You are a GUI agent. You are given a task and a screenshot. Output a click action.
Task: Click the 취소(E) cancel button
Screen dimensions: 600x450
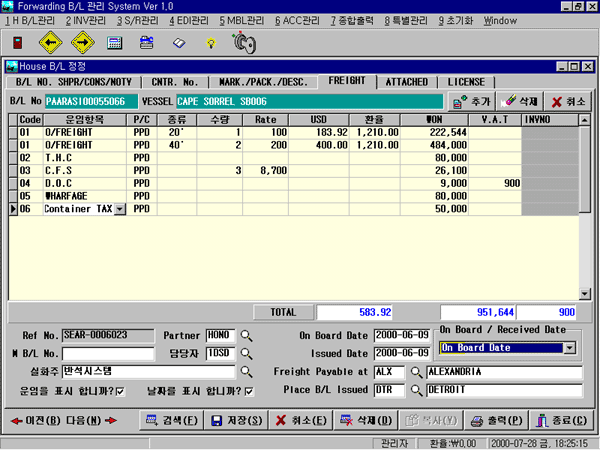point(301,421)
